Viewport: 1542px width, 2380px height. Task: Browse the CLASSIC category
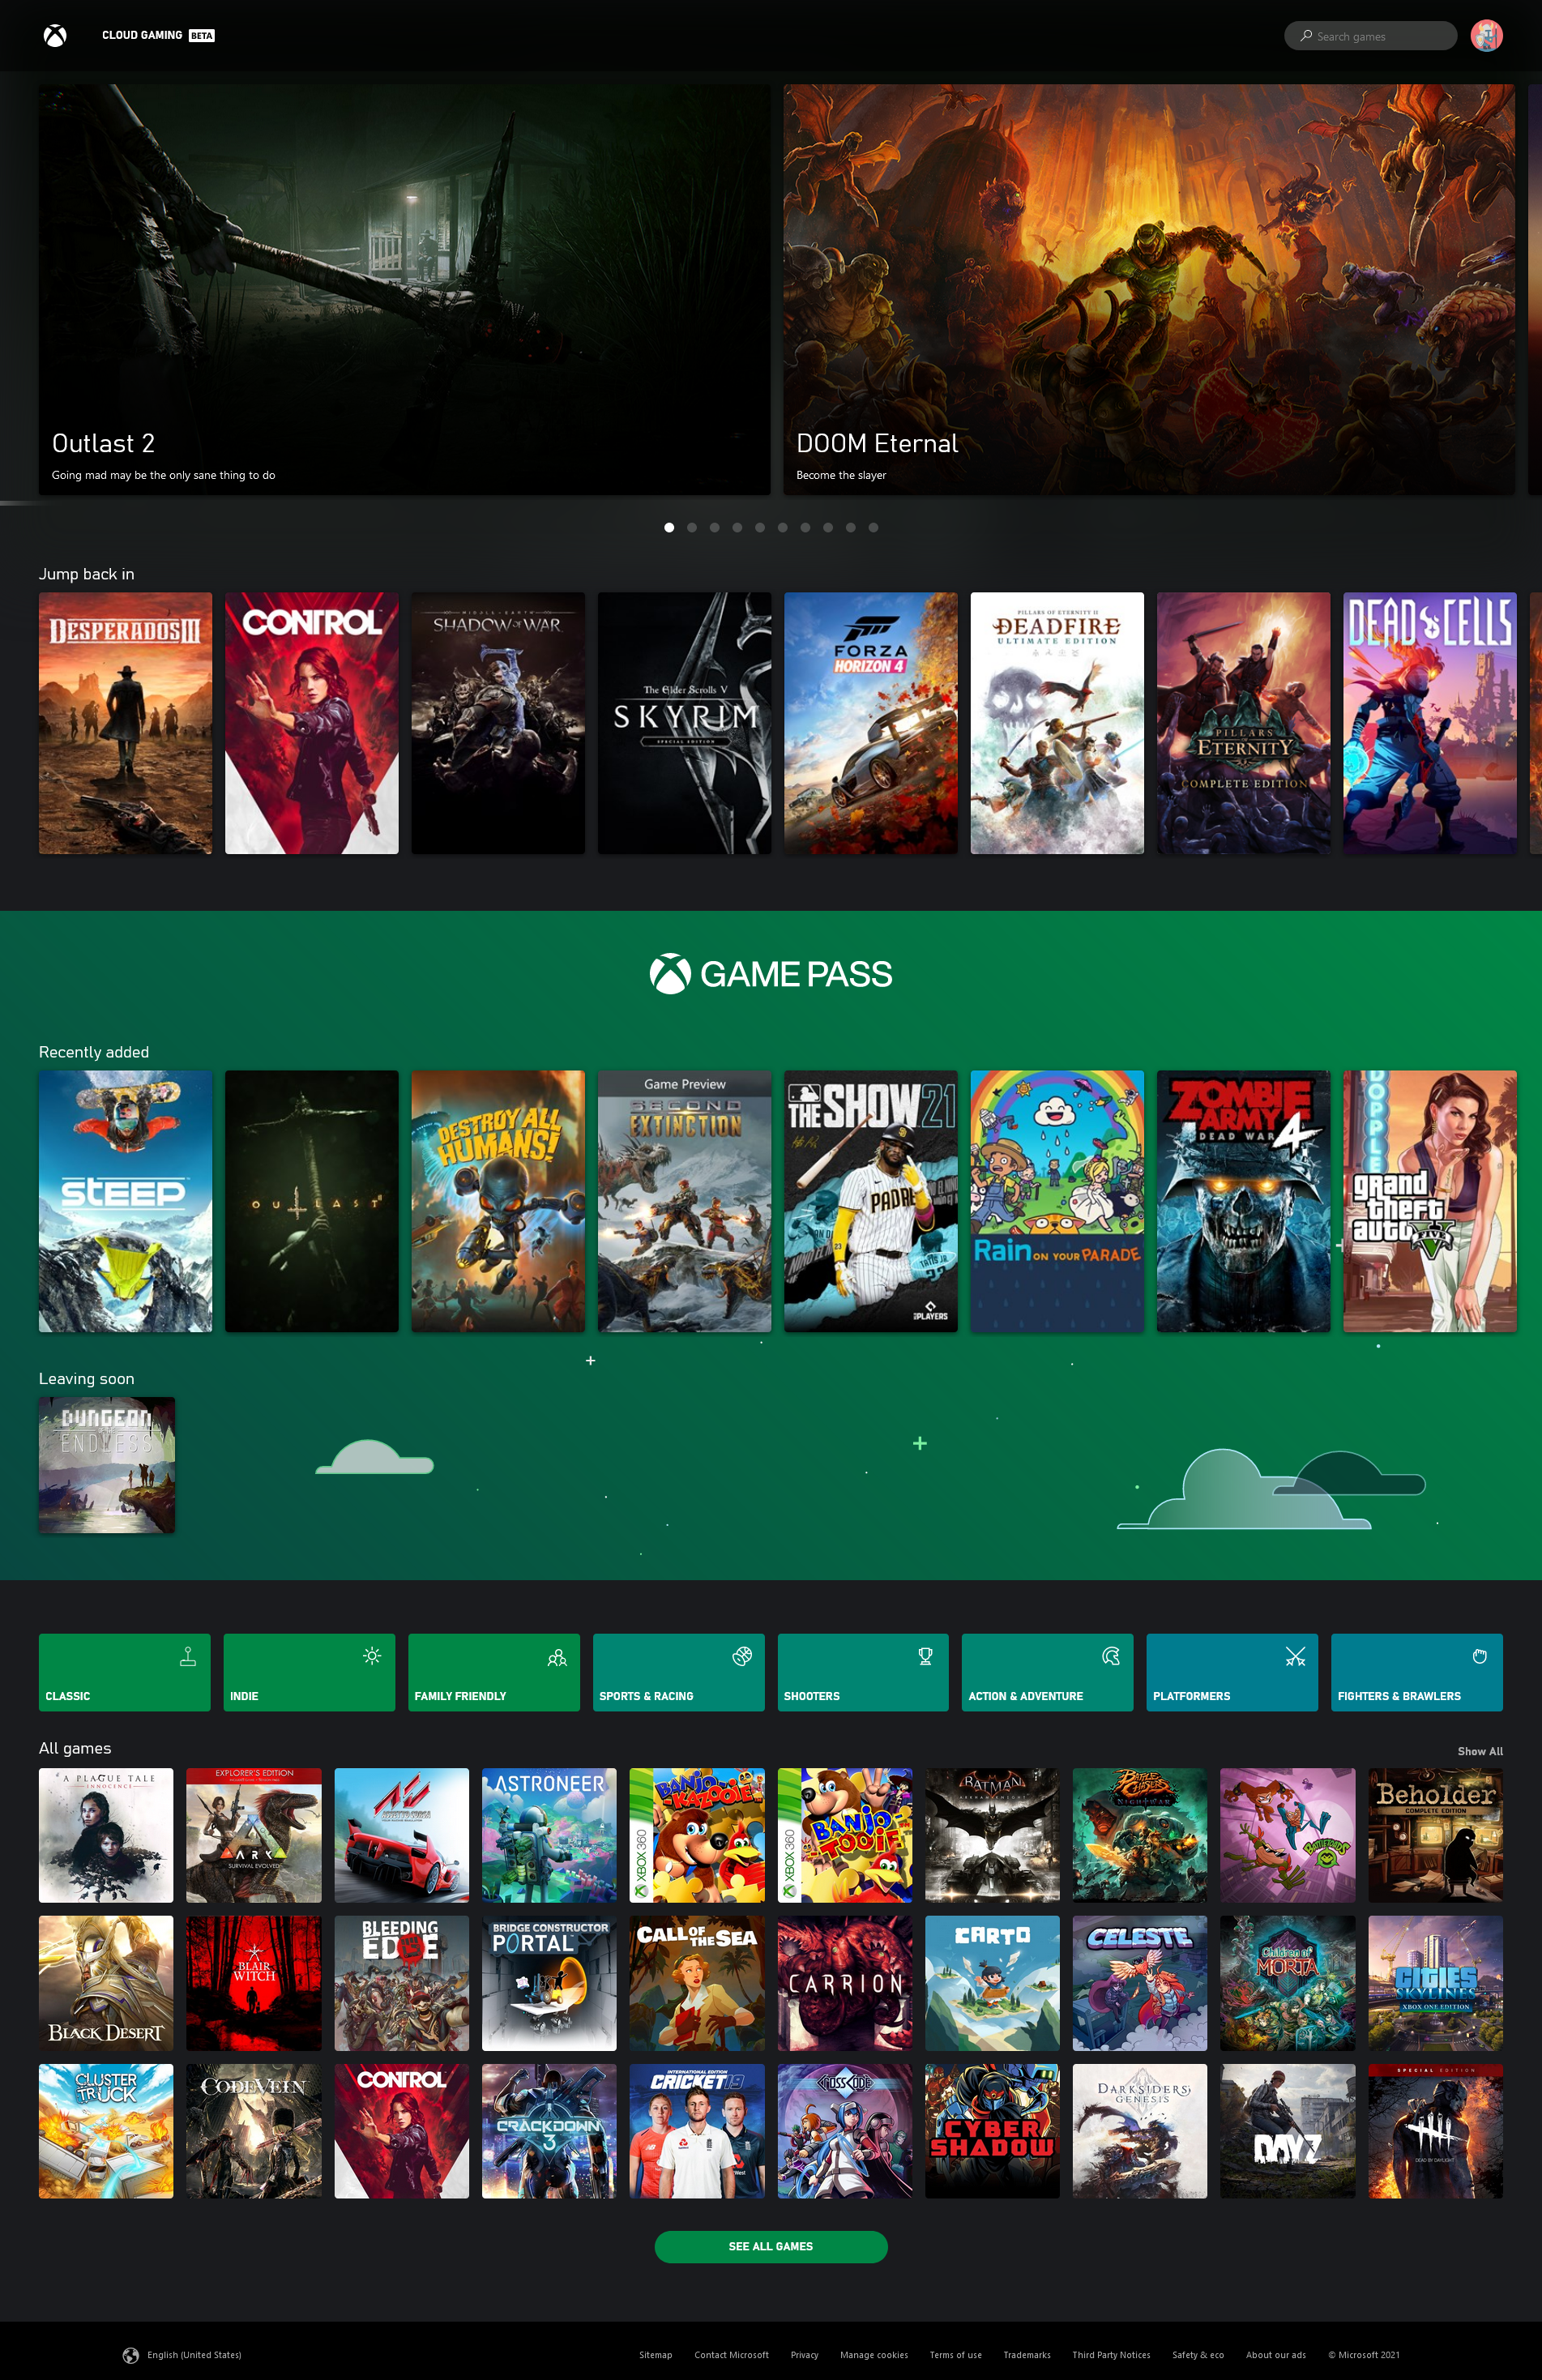[x=125, y=1672]
